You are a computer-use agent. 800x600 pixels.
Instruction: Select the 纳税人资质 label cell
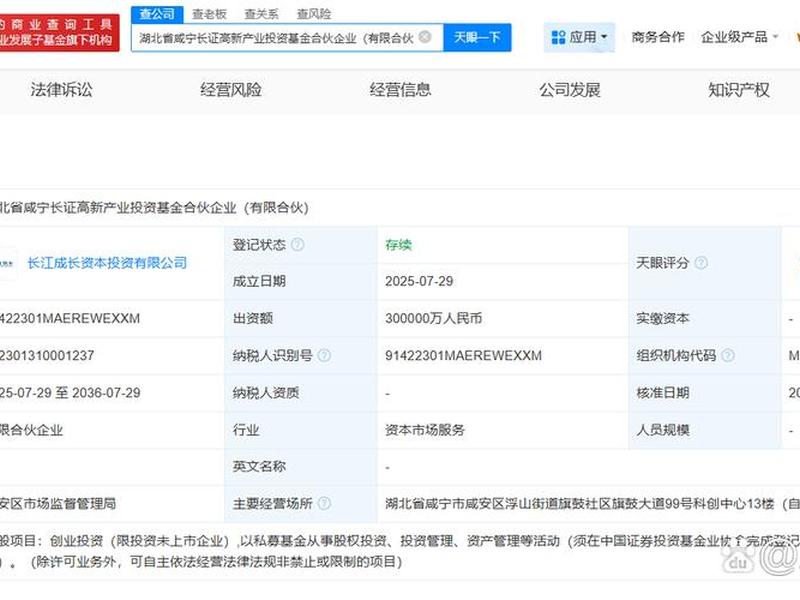(301, 393)
